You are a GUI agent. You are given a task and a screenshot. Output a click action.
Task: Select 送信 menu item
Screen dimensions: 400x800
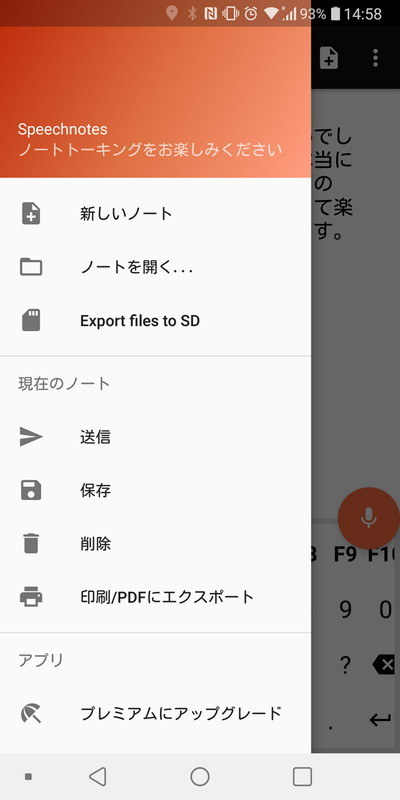(156, 437)
